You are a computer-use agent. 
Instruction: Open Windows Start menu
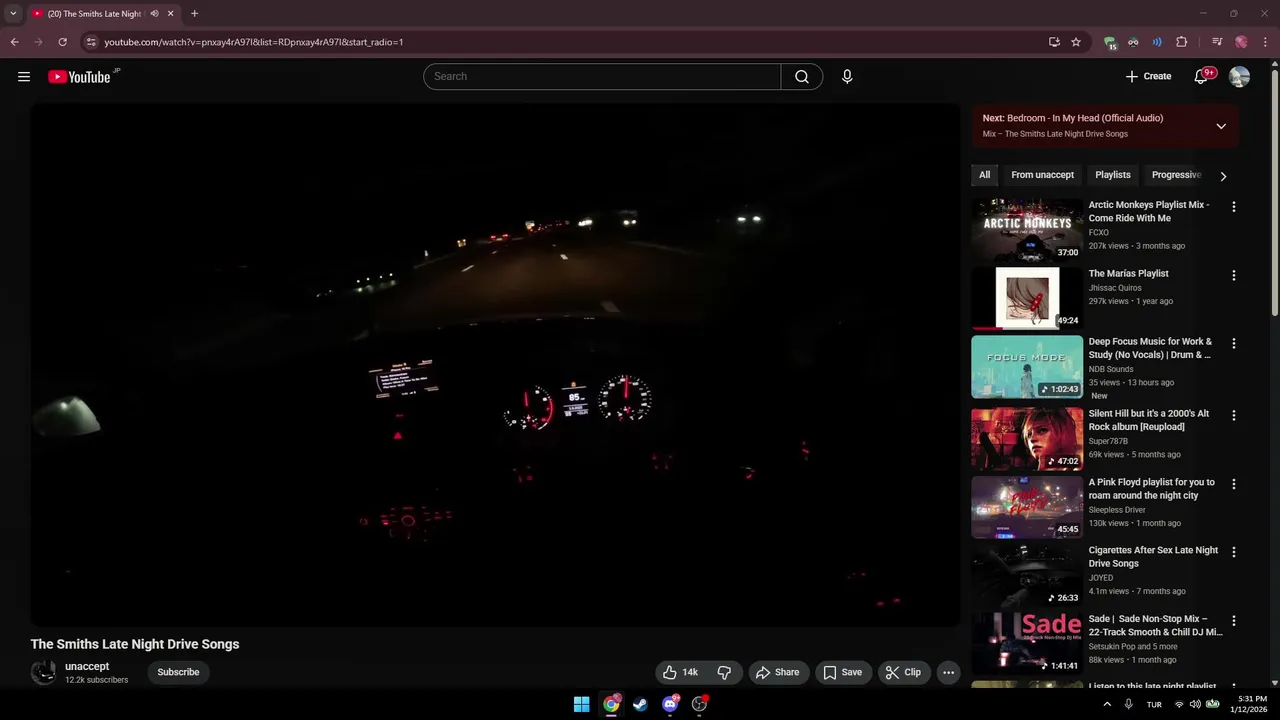[581, 704]
